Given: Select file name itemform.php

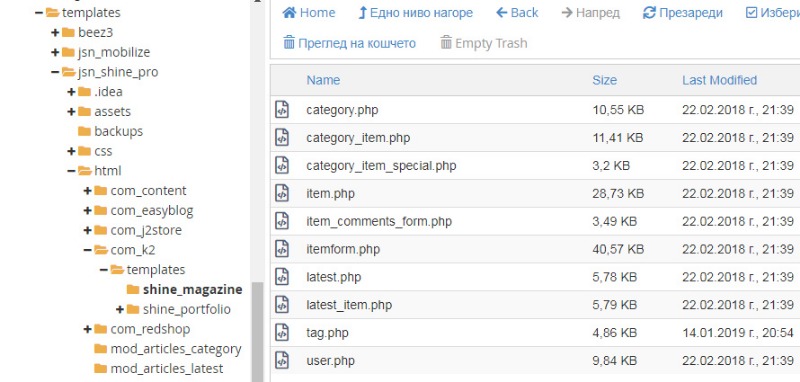Looking at the screenshot, I should point(343,249).
